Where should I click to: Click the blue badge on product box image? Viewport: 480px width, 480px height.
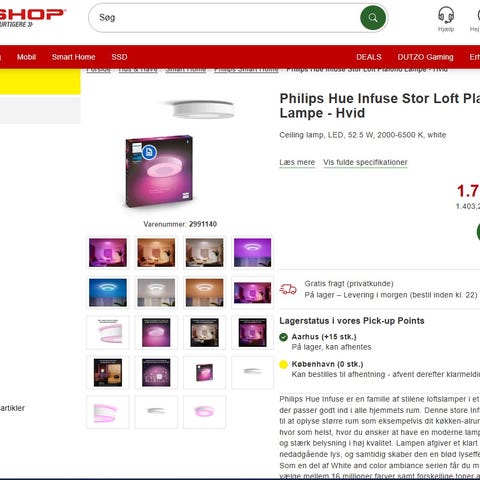[x=149, y=153]
